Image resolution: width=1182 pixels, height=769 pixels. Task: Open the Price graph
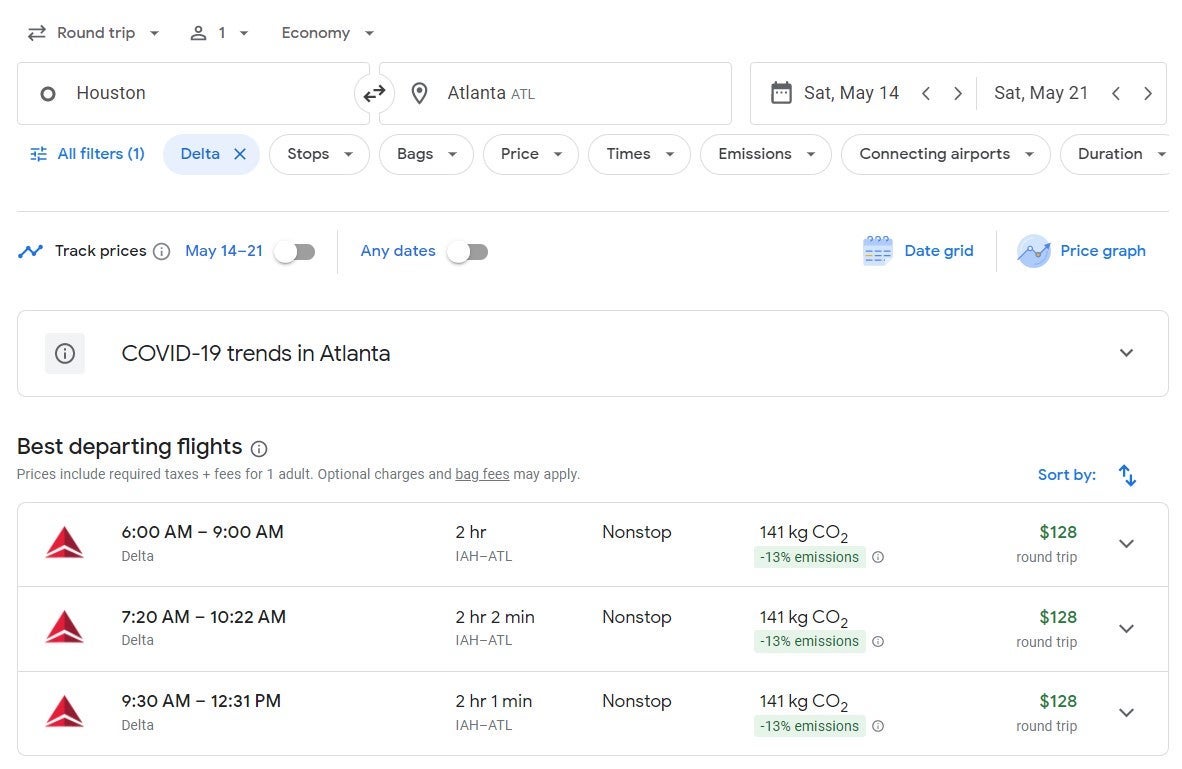(1082, 251)
